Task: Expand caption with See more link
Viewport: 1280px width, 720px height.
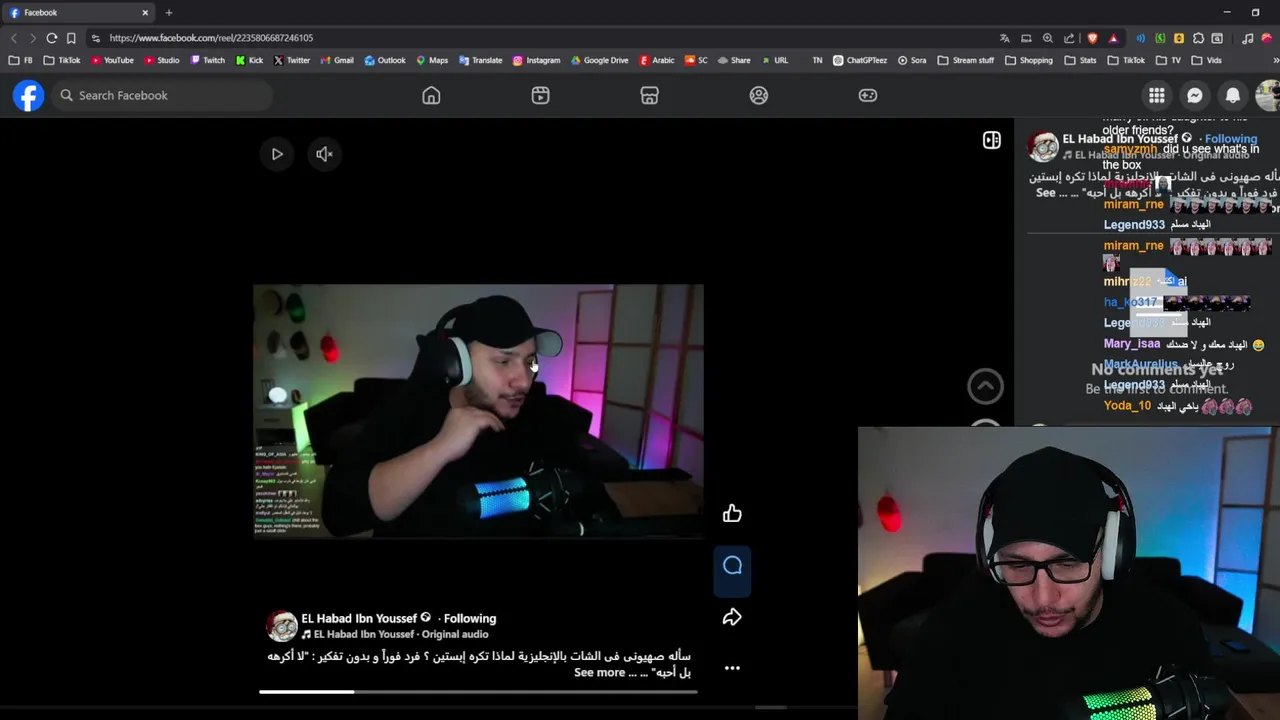Action: [599, 673]
